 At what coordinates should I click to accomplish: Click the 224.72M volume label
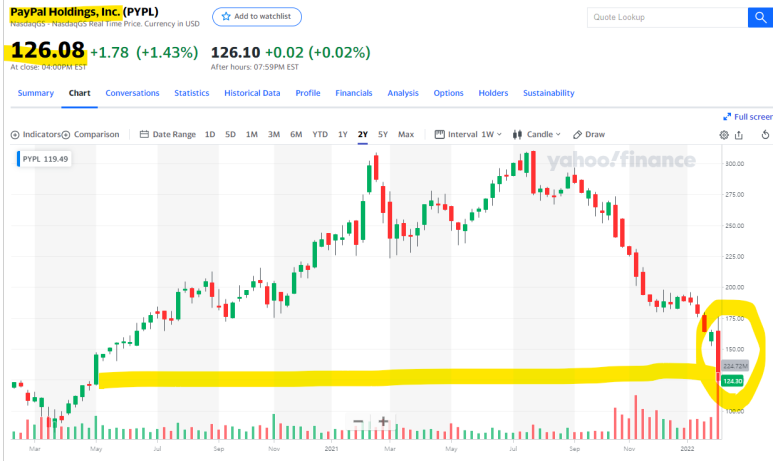(x=735, y=366)
